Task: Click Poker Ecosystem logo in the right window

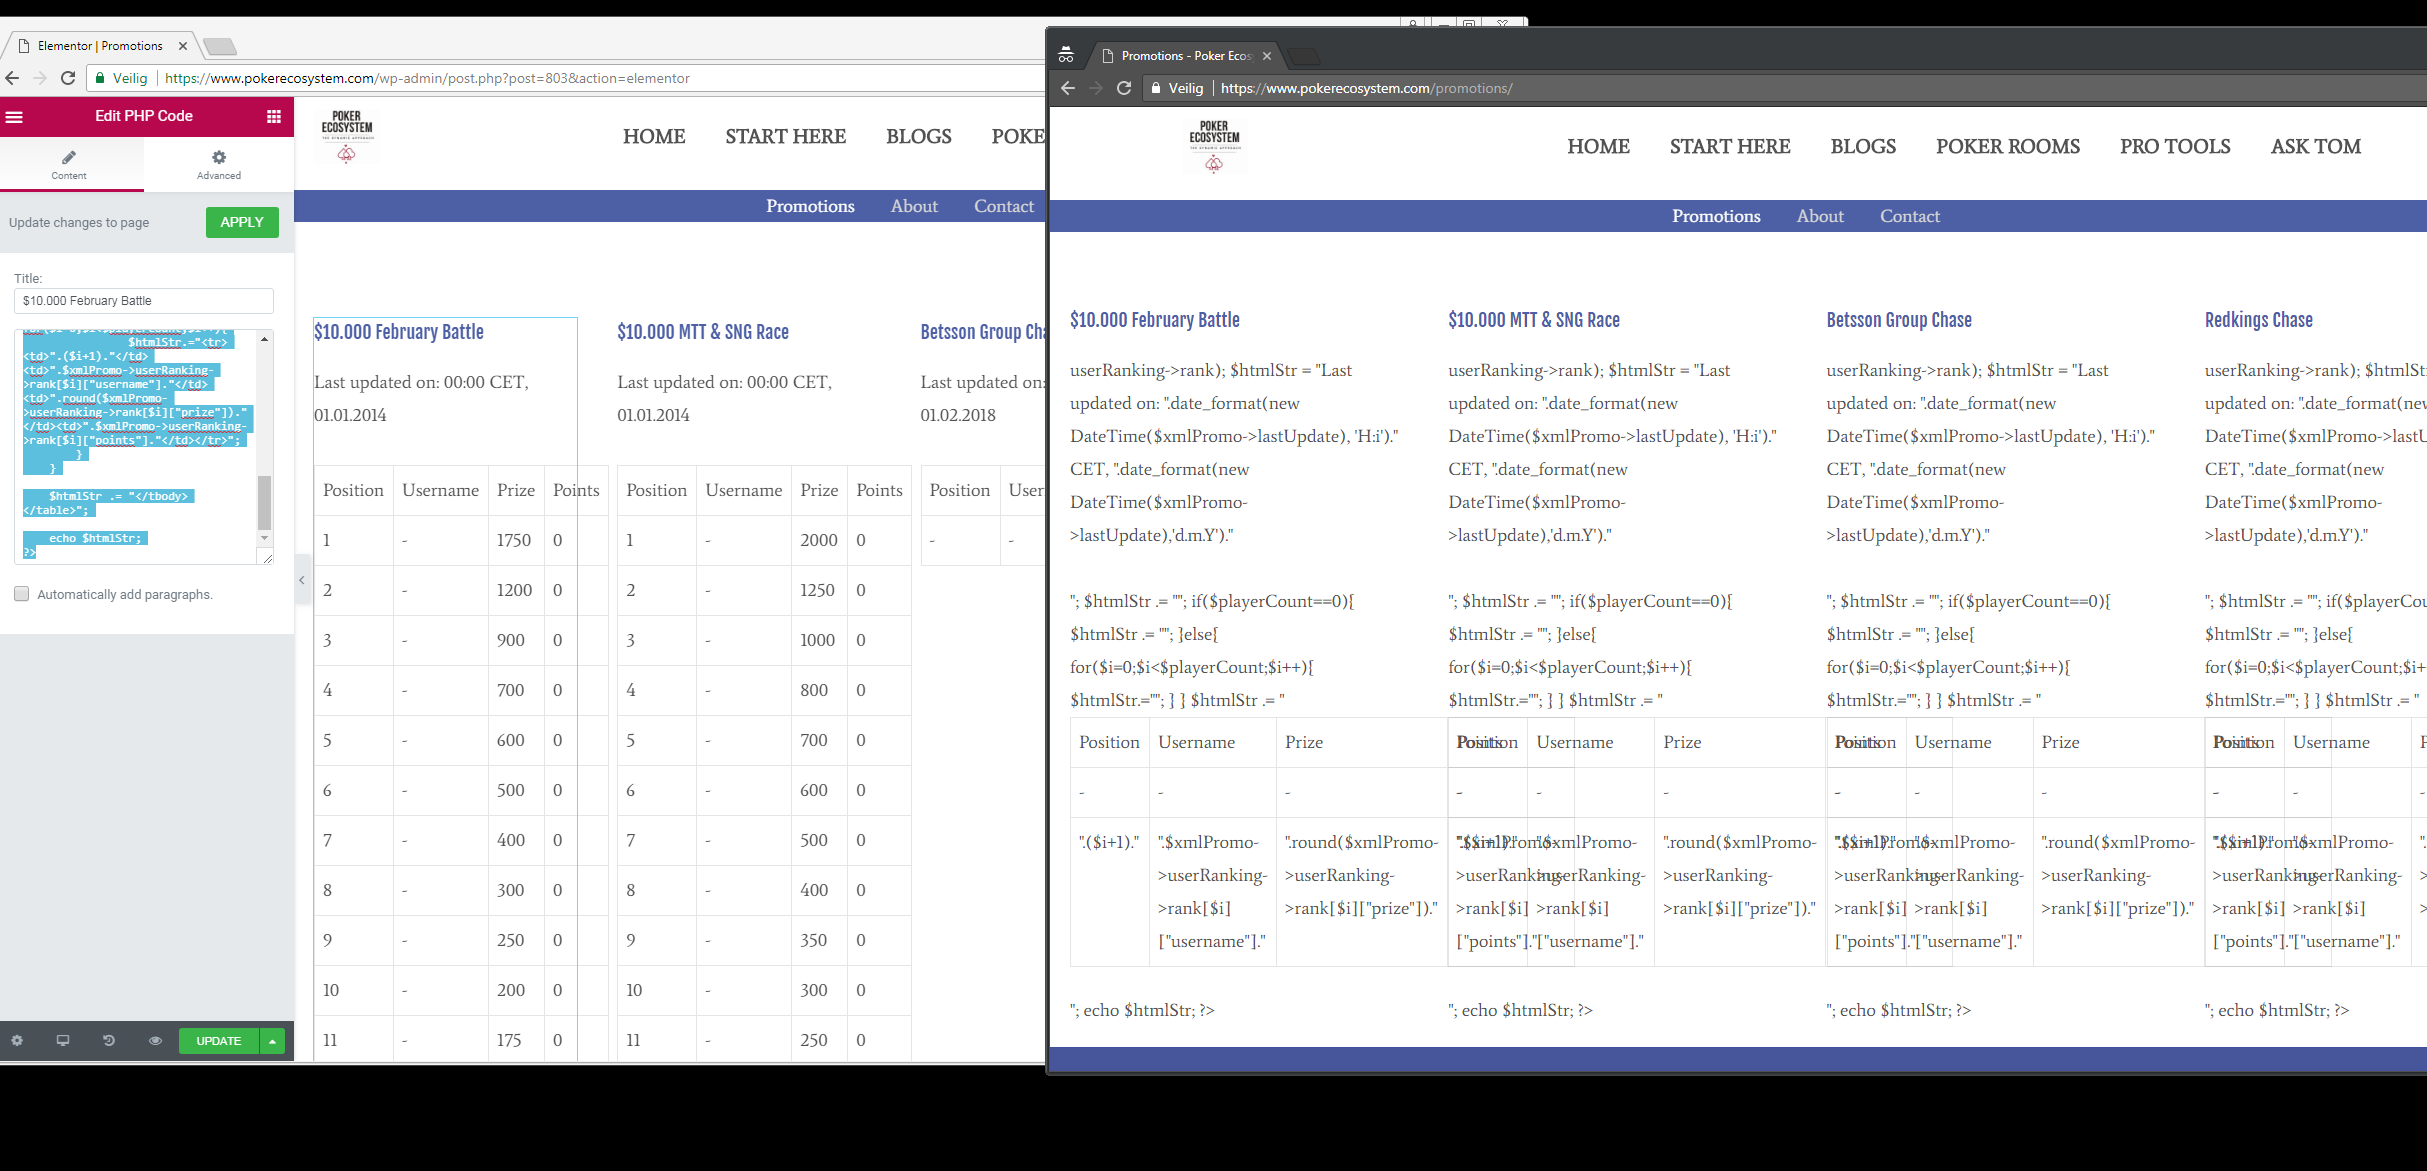Action: 1213,147
